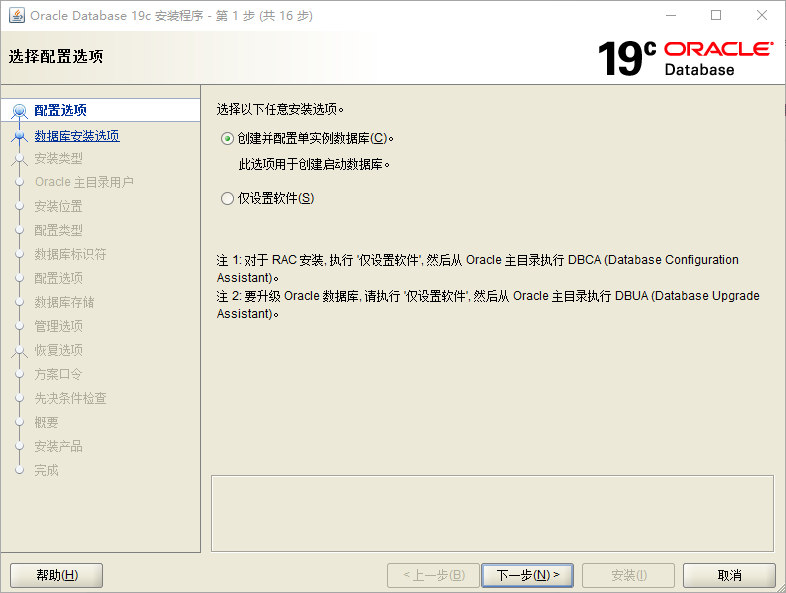786x593 pixels.
Task: Select 仅设置软件 radio option
Action: 227,199
